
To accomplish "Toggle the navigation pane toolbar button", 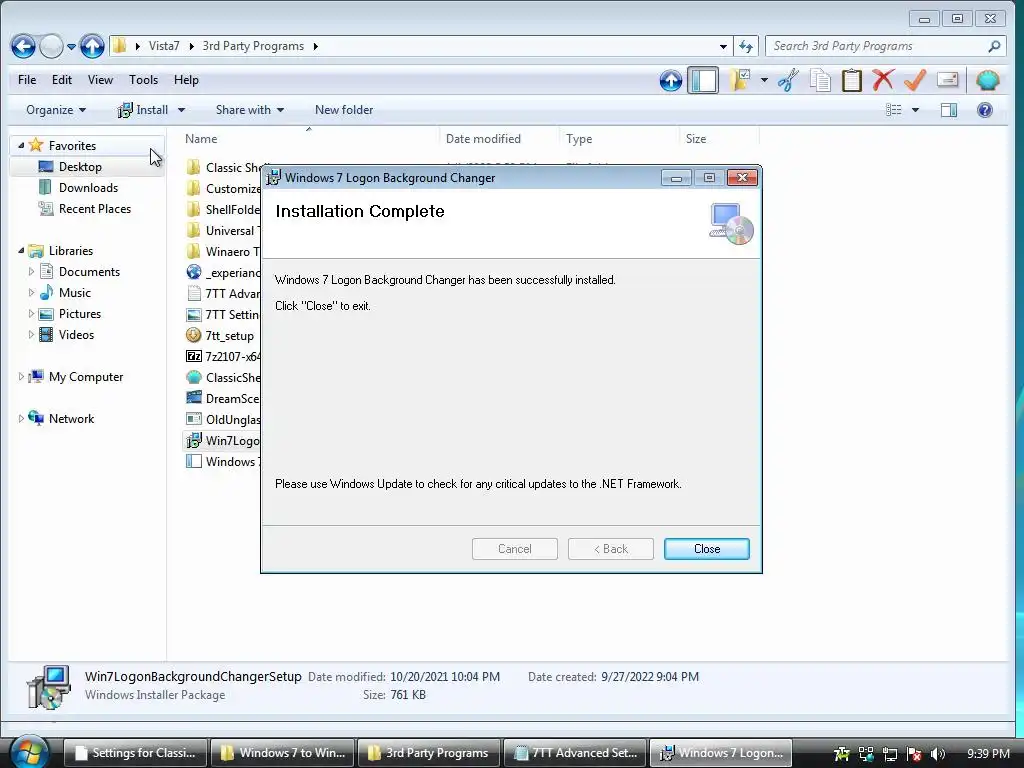I will click(x=703, y=80).
